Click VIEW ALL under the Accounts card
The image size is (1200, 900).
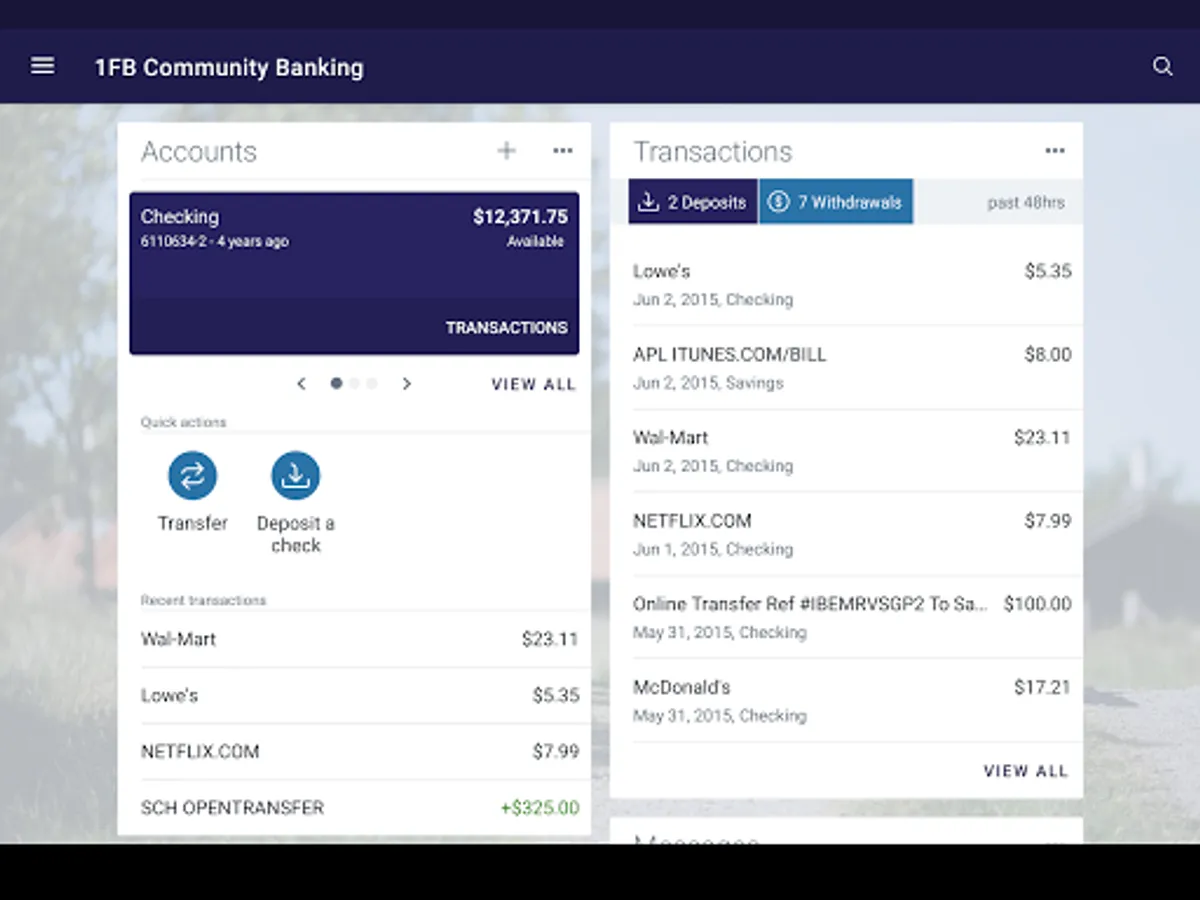(533, 385)
